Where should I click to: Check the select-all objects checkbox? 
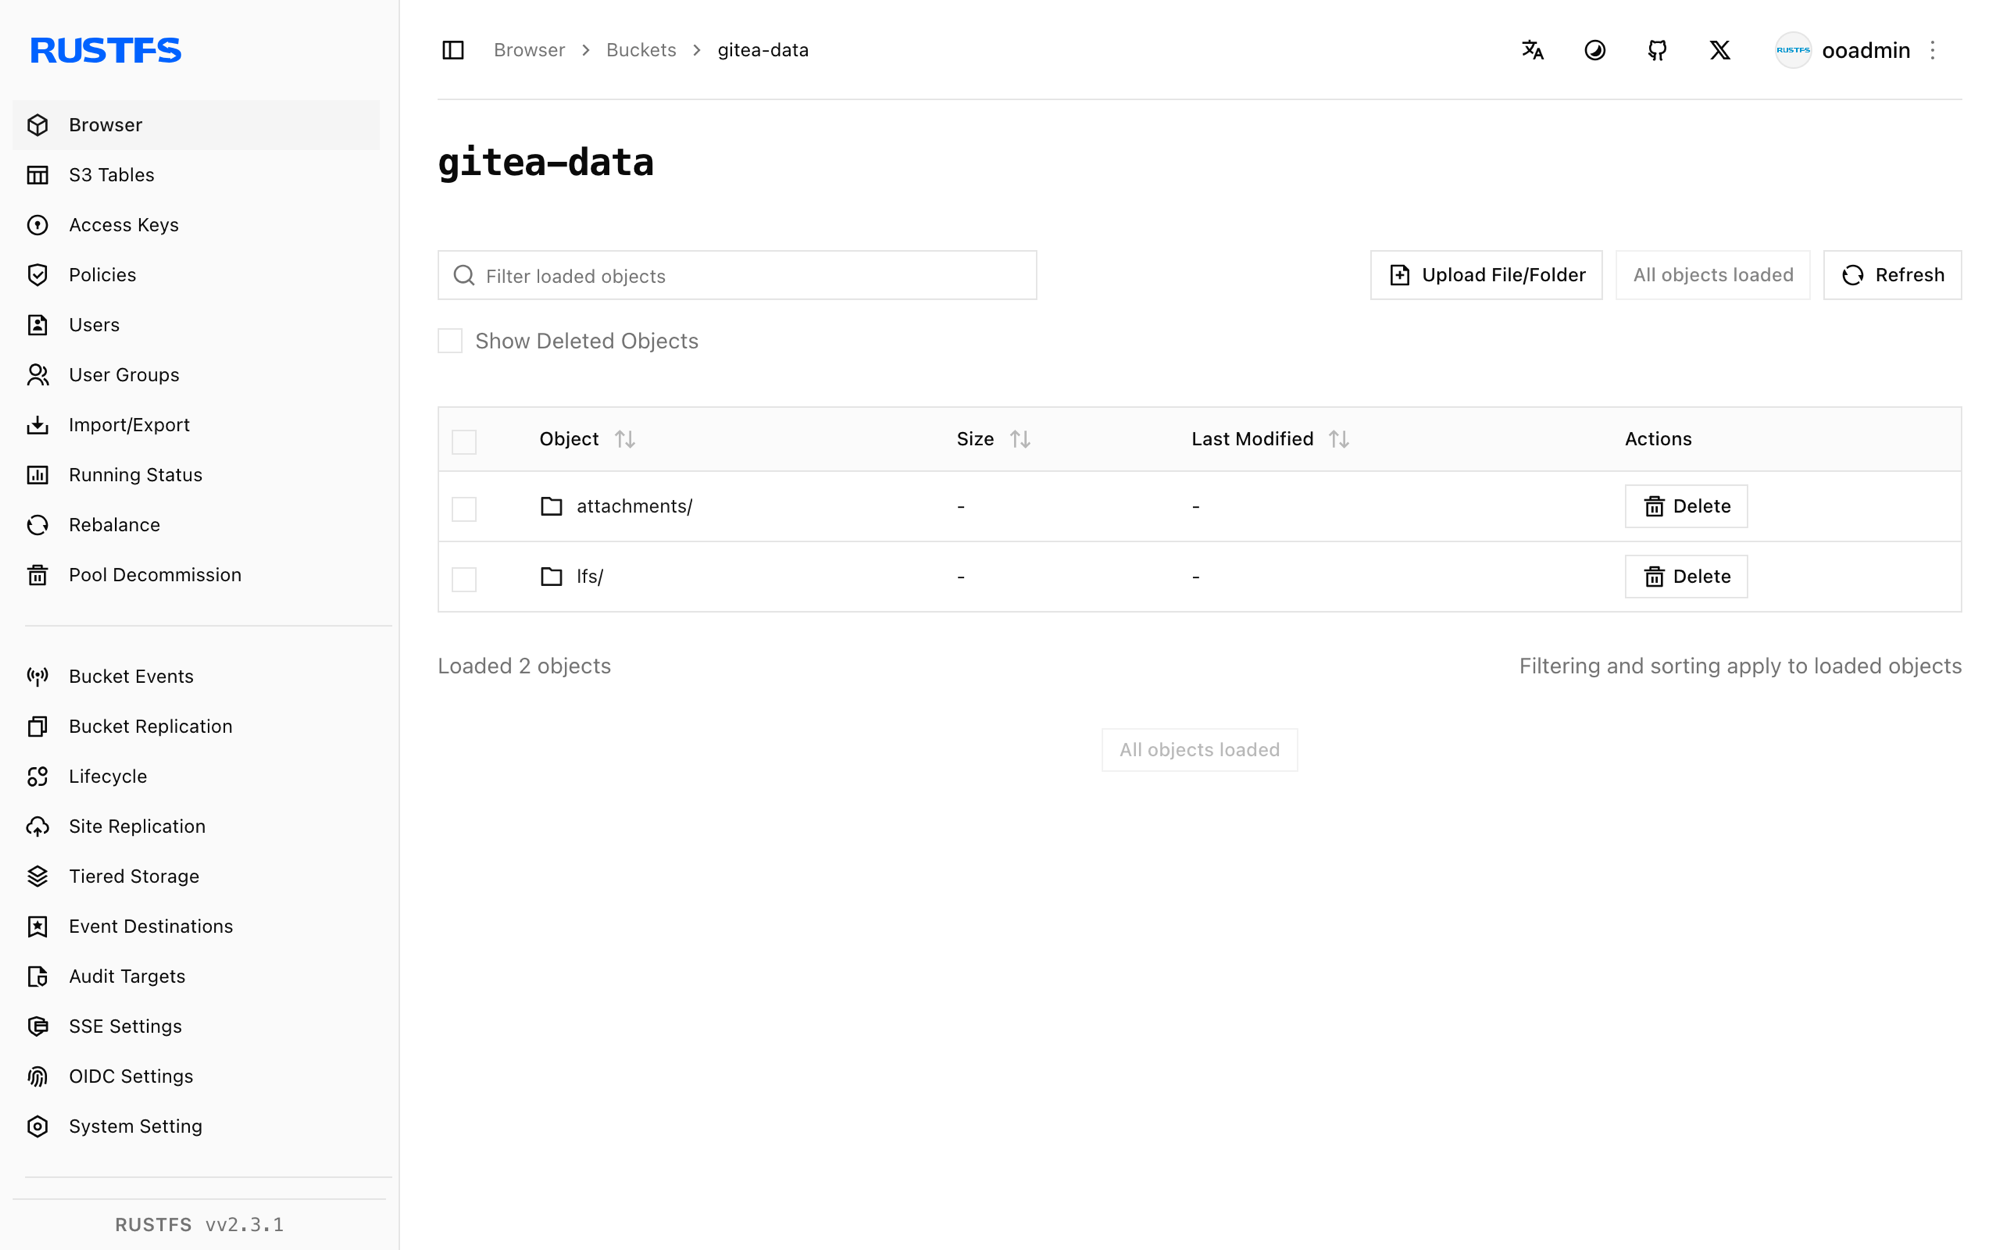pyautogui.click(x=464, y=441)
